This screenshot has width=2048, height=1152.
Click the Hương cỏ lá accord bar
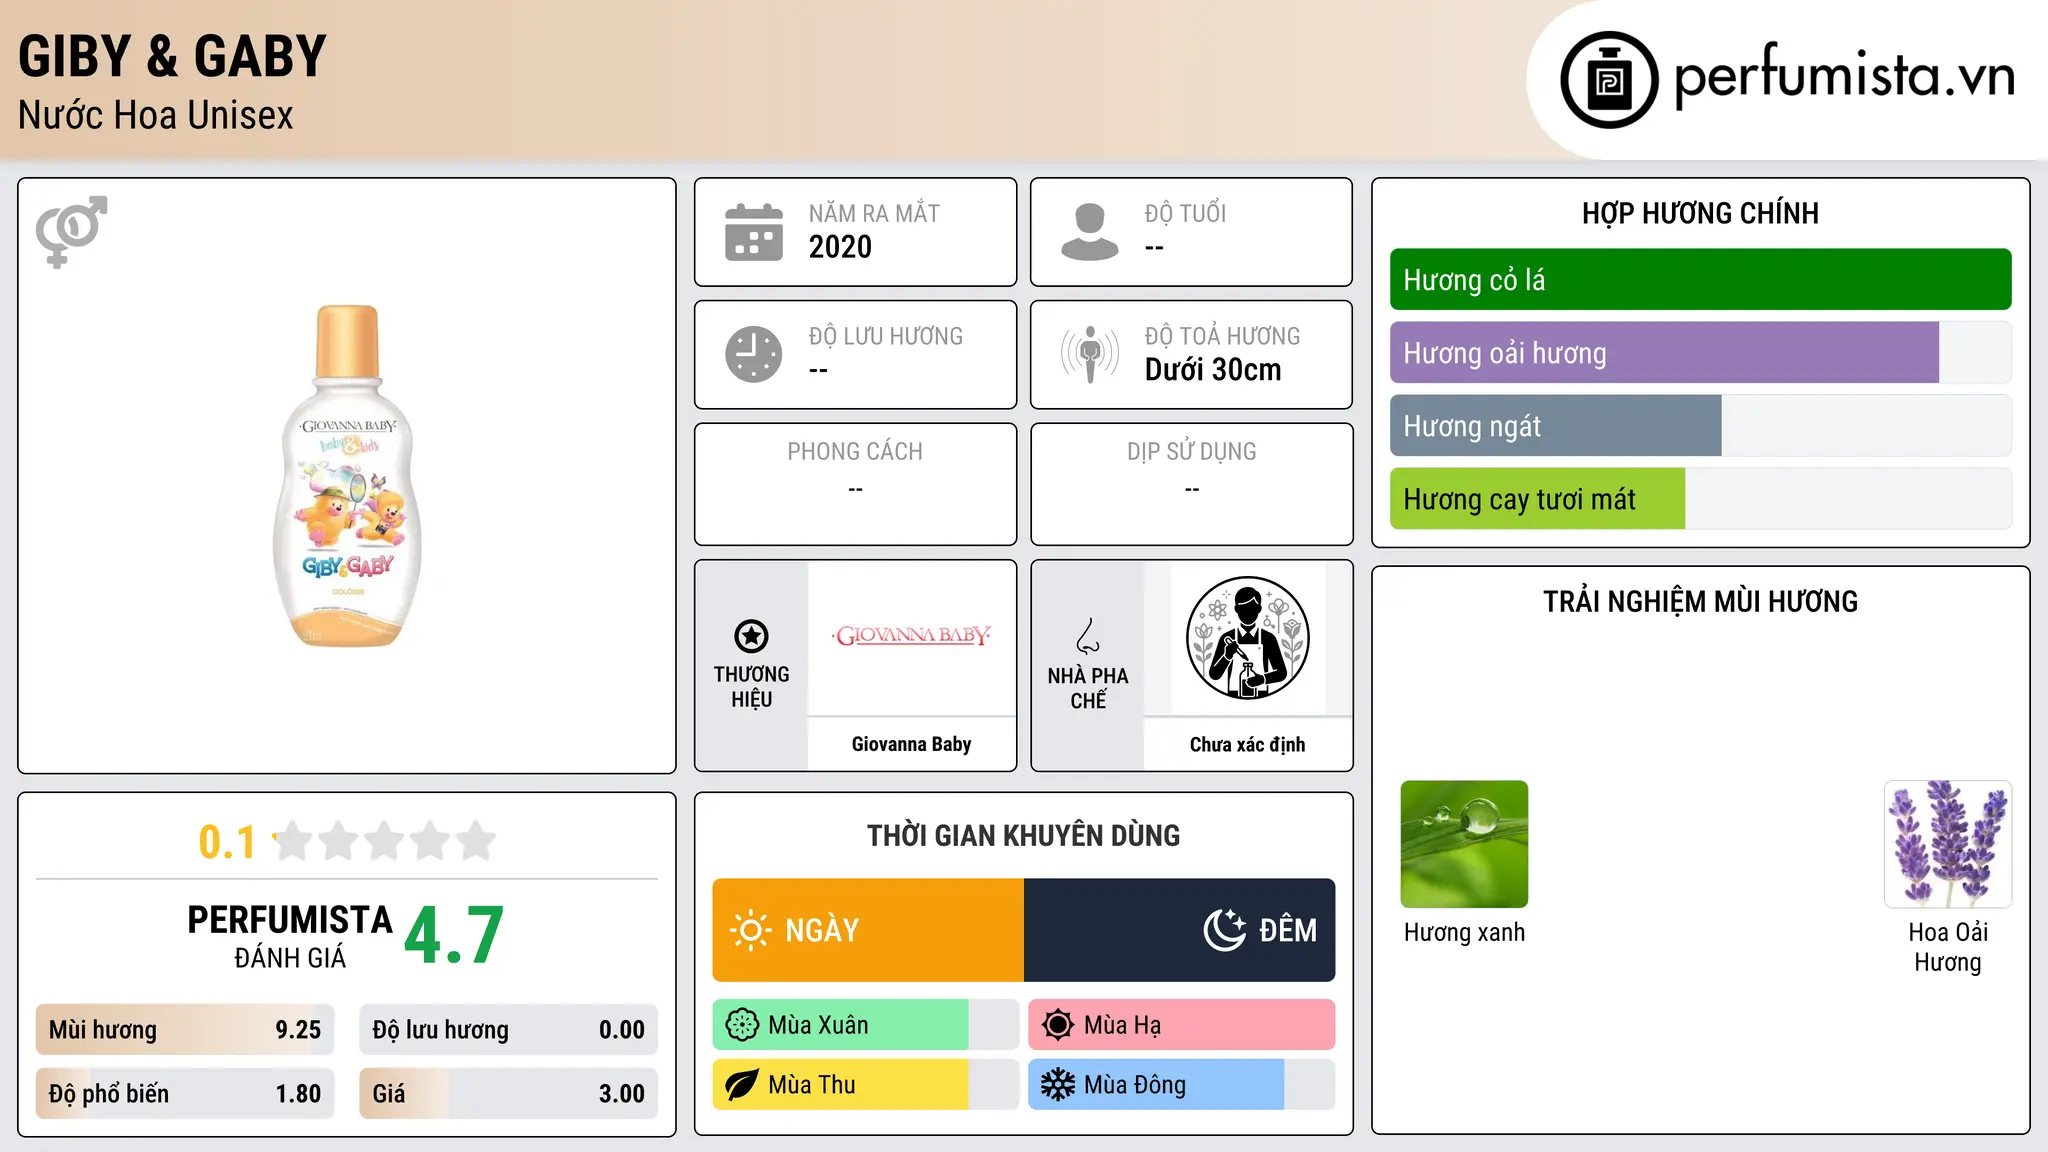[x=1700, y=280]
